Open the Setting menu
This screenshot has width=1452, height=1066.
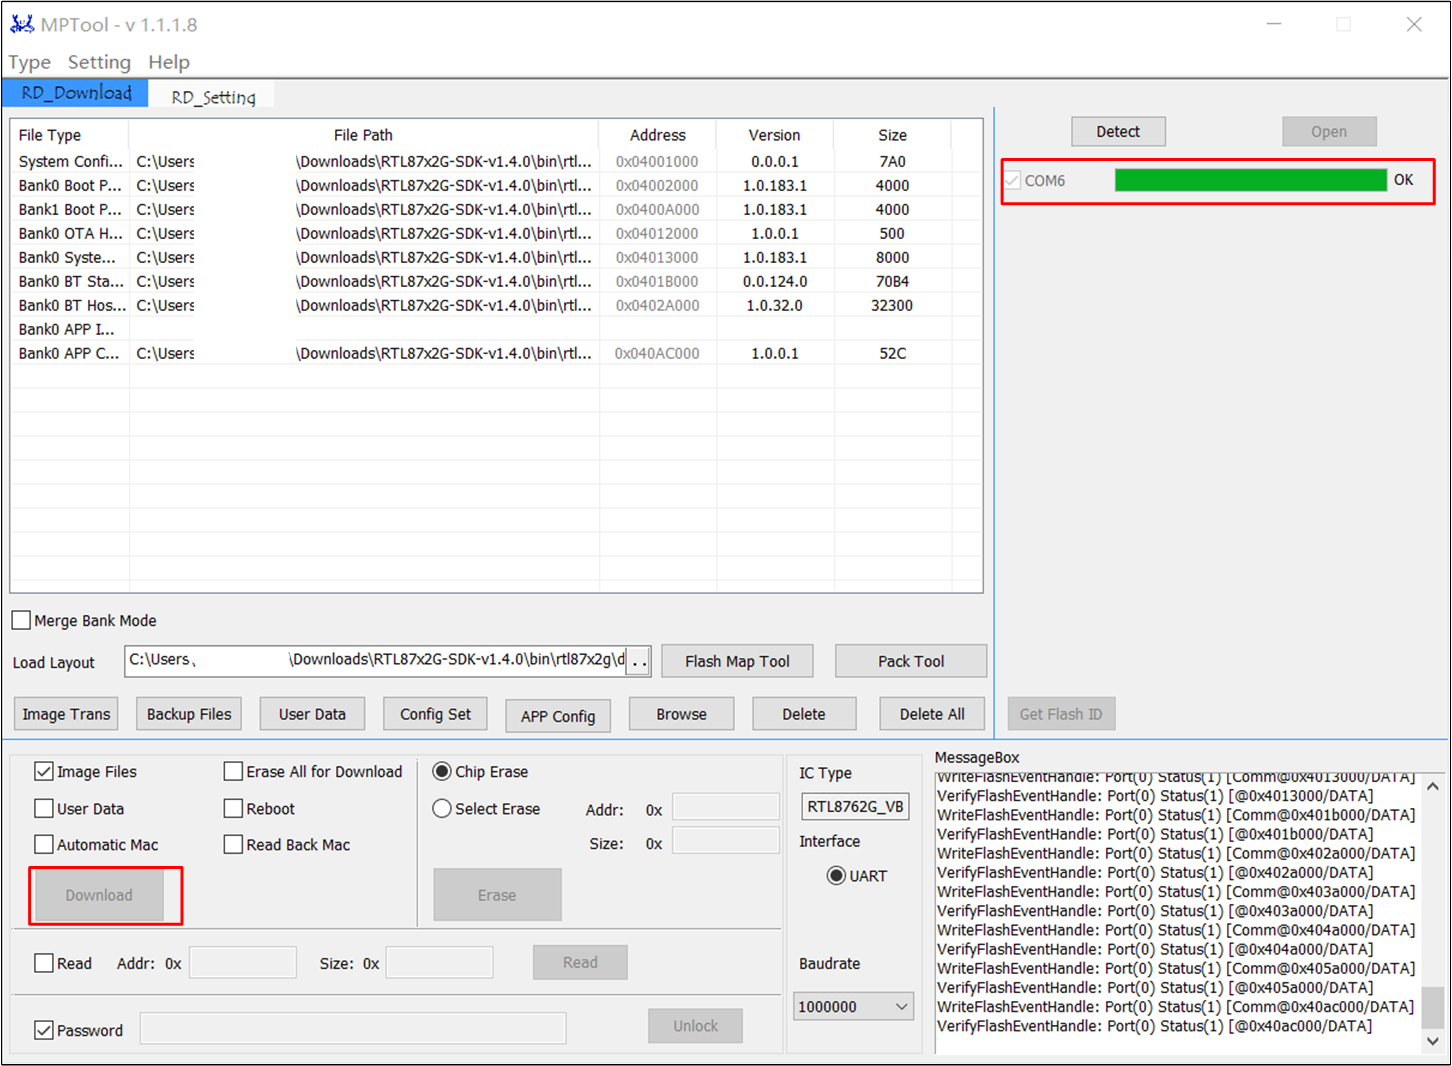click(99, 62)
